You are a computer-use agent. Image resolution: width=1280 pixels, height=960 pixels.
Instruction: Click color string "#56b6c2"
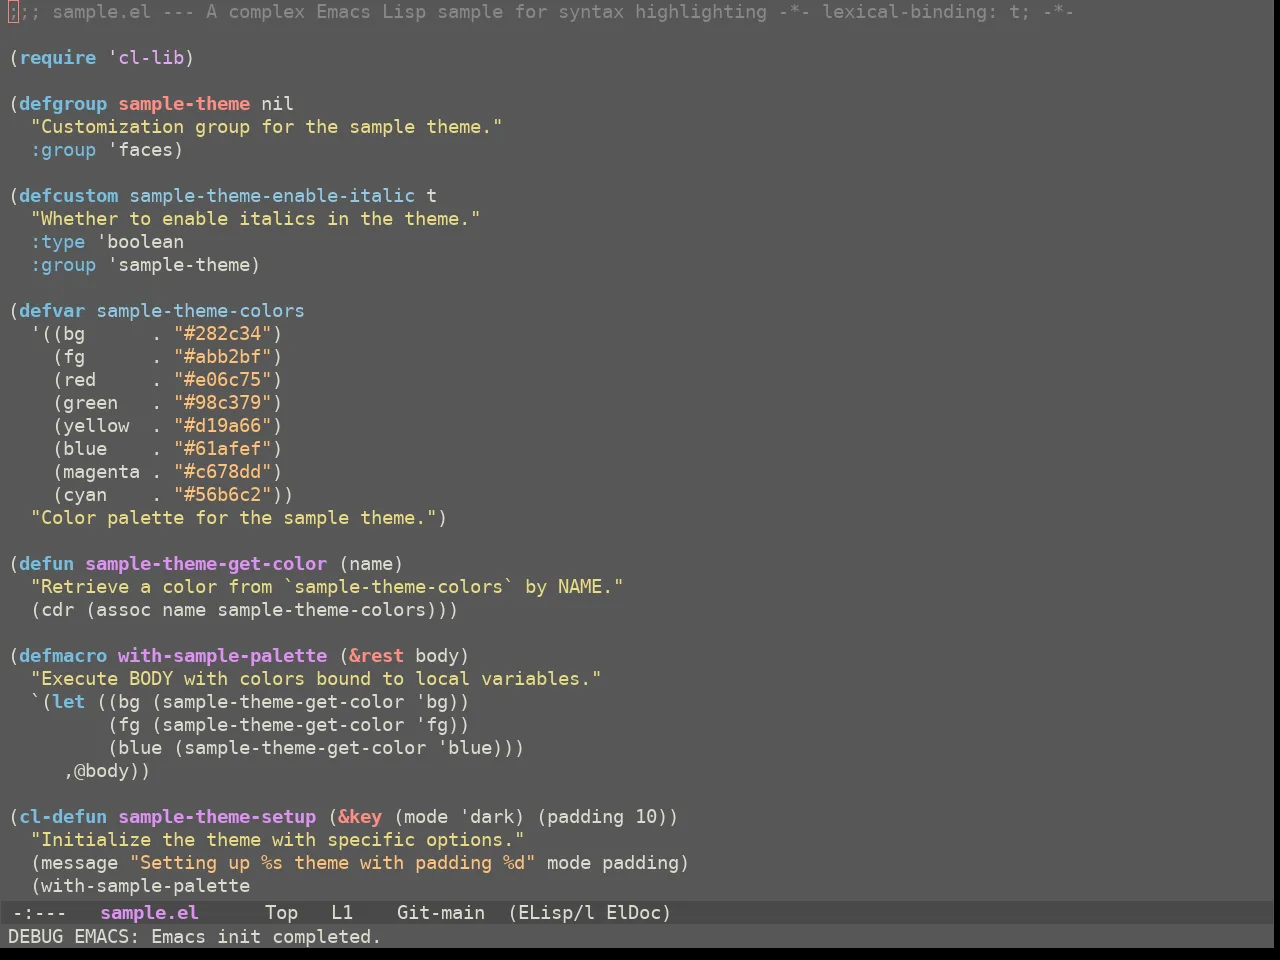[222, 494]
